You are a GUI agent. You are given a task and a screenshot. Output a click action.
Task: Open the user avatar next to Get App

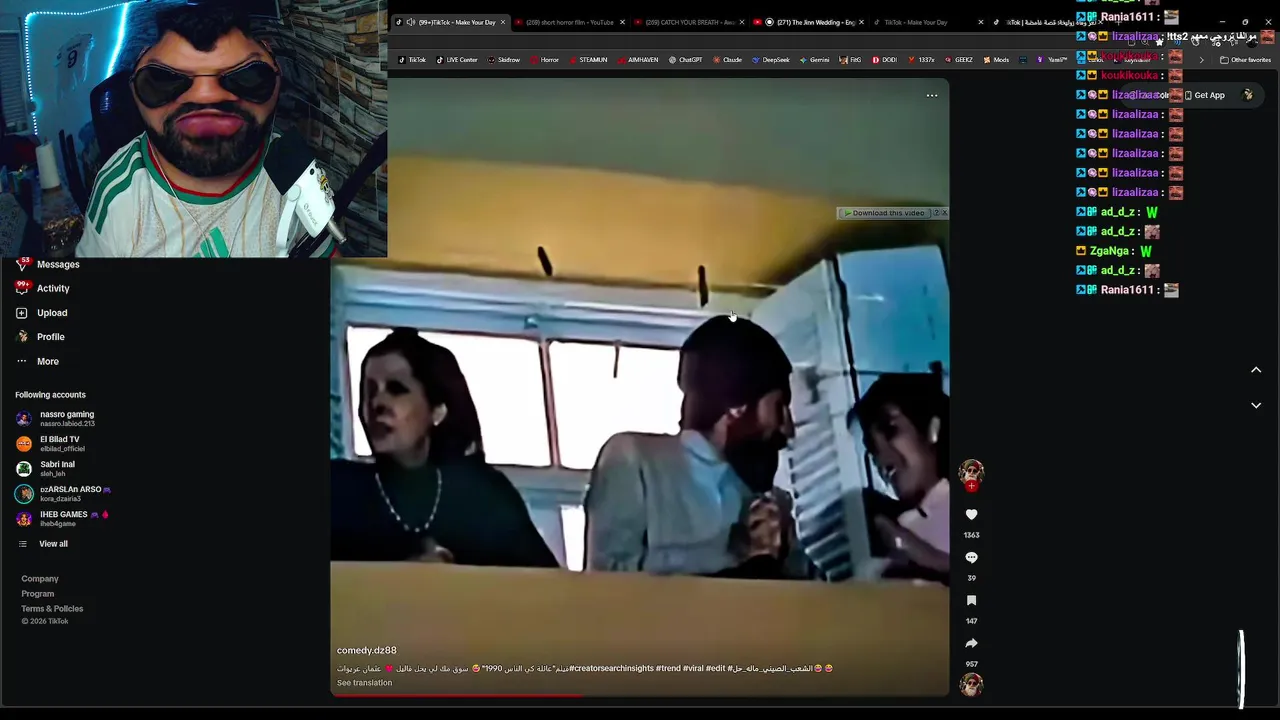point(1248,95)
